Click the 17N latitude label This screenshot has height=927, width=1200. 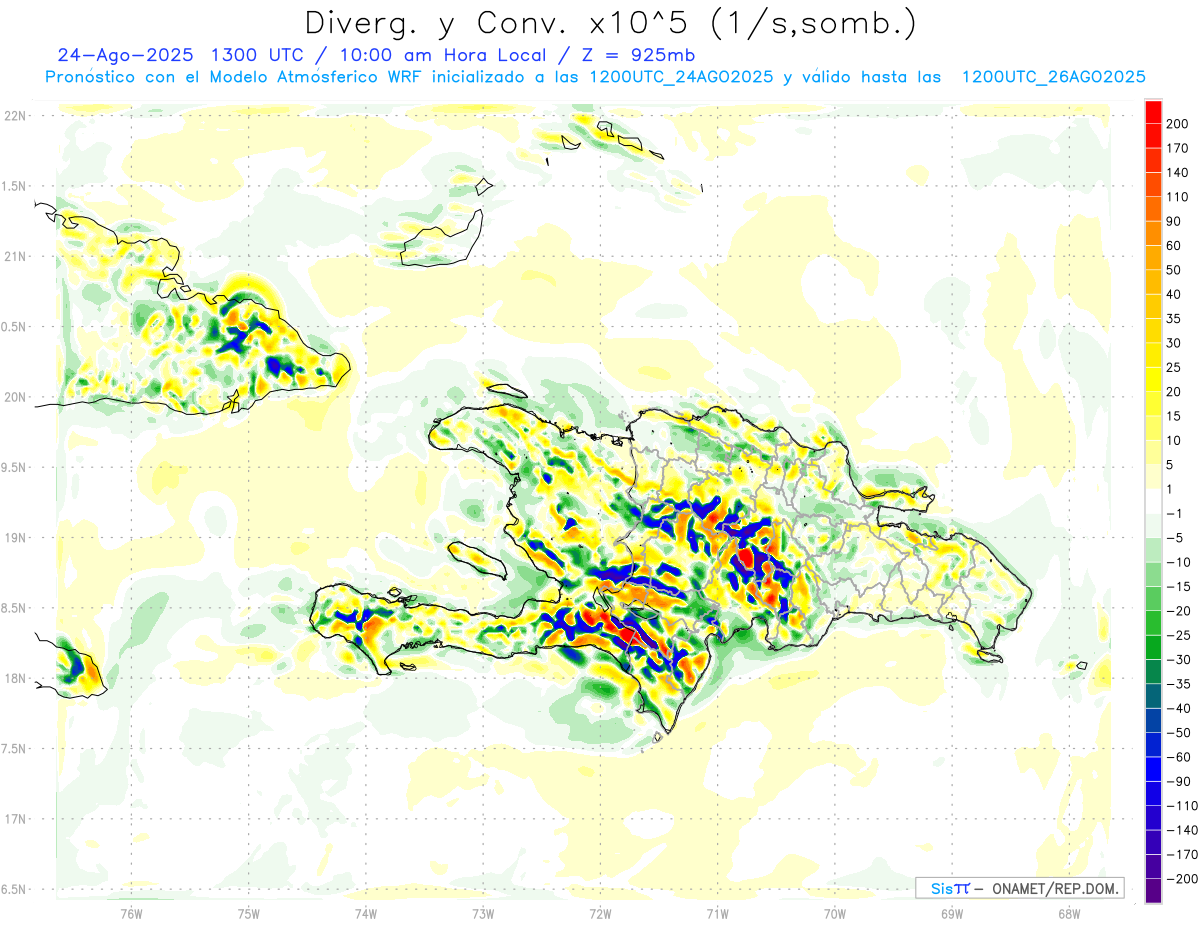(14, 819)
